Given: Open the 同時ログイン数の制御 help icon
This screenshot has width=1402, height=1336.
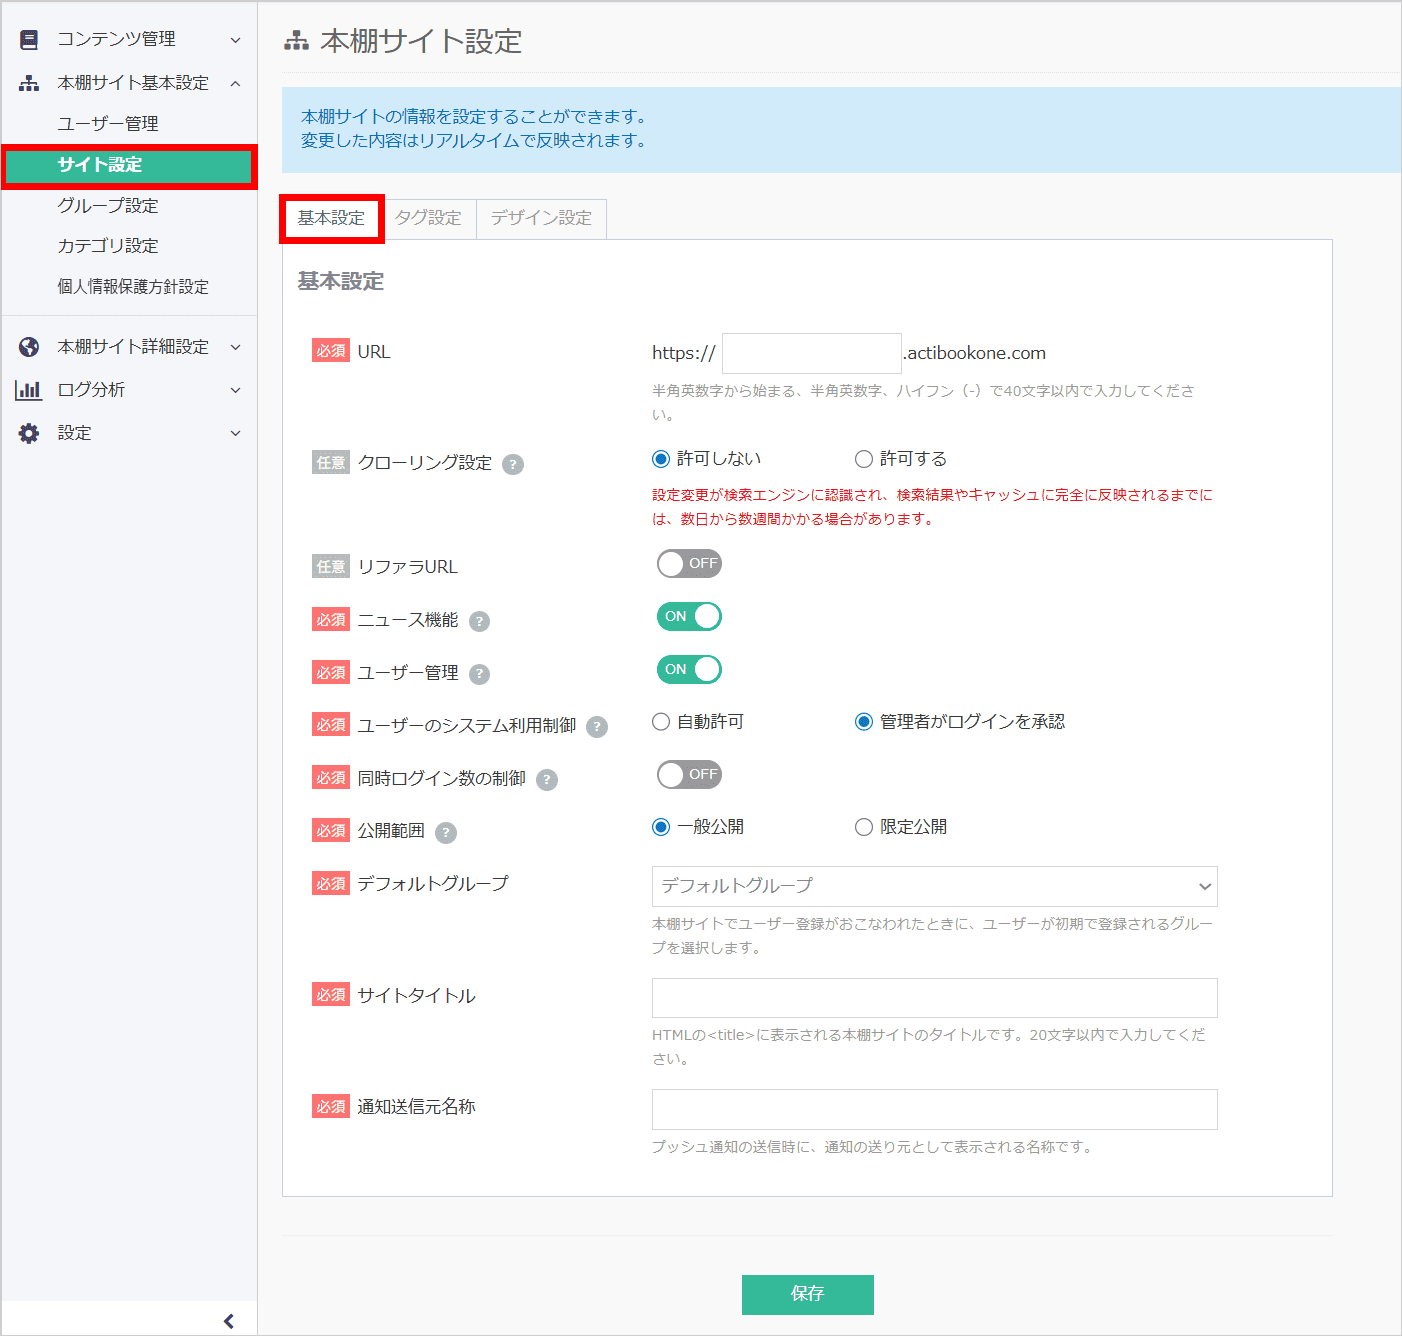Looking at the screenshot, I should (x=546, y=779).
